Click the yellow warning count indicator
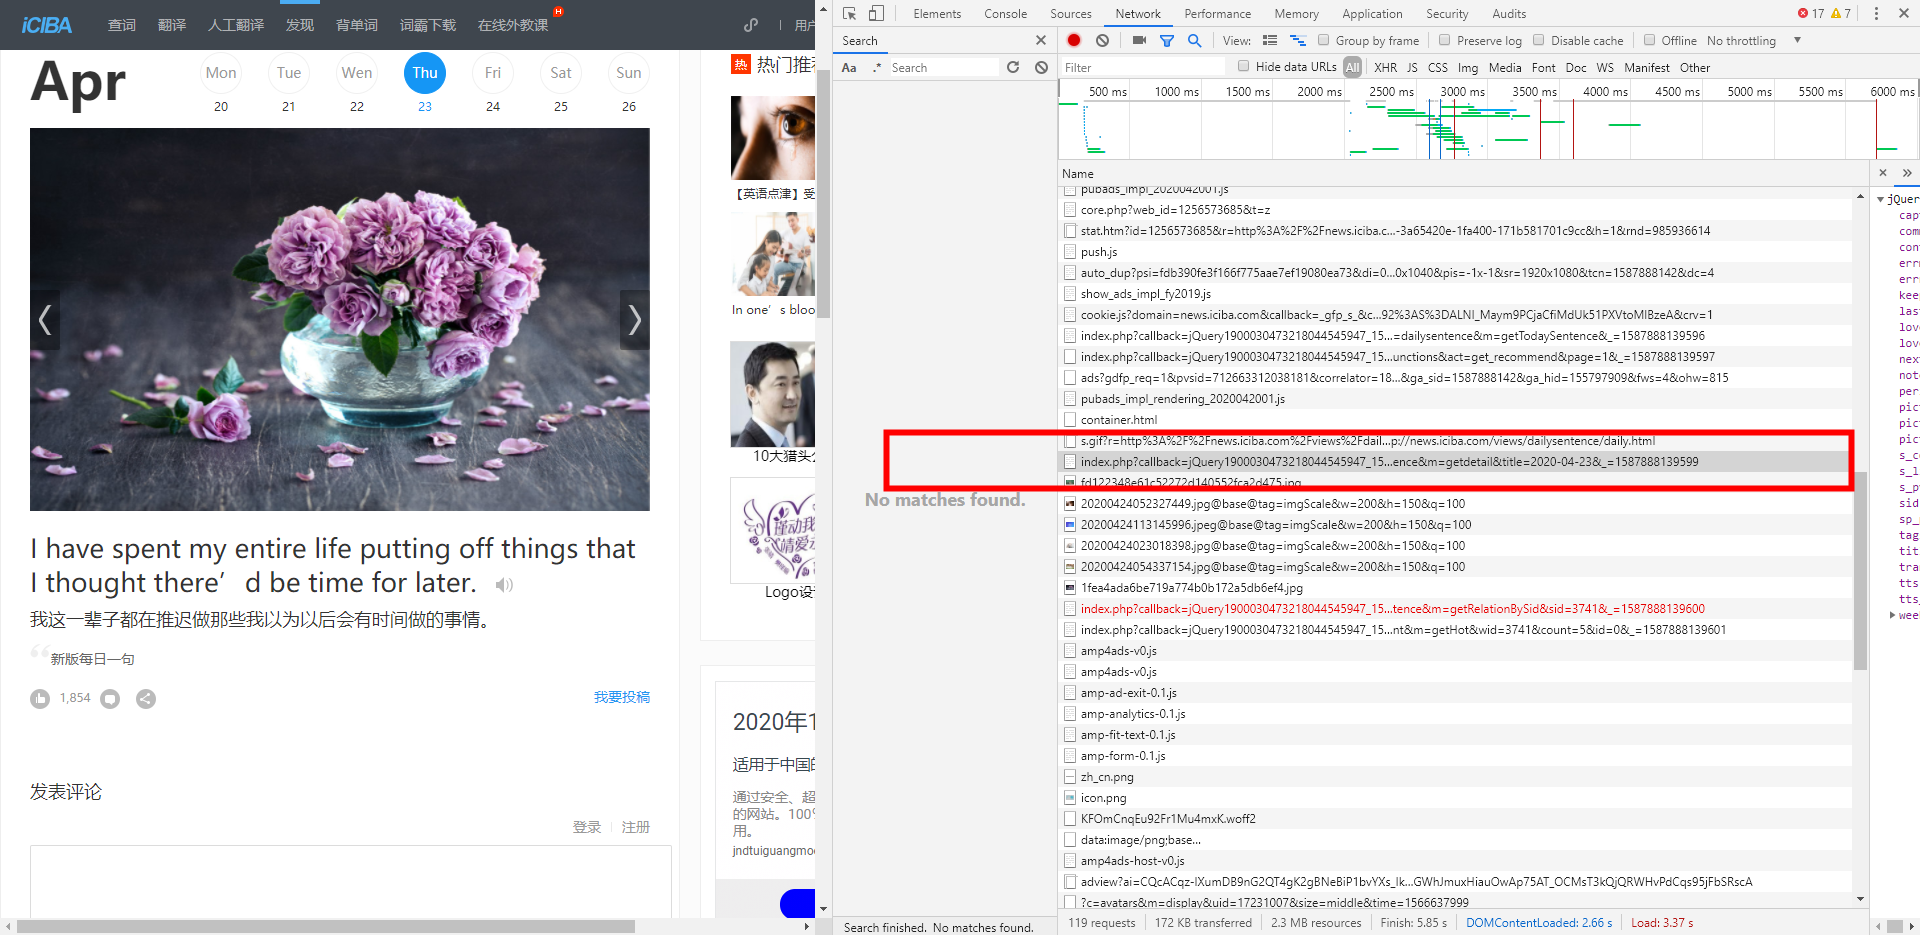This screenshot has width=1920, height=935. (1841, 13)
